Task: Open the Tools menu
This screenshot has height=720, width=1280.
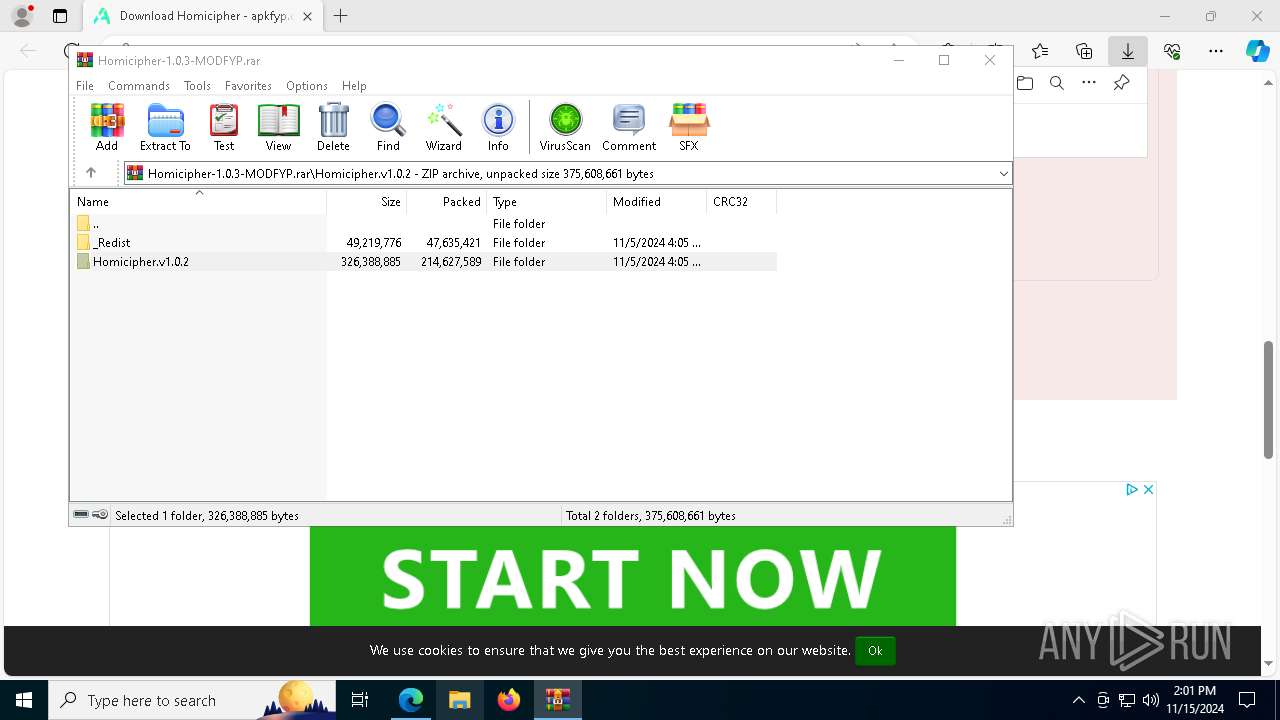Action: (197, 86)
